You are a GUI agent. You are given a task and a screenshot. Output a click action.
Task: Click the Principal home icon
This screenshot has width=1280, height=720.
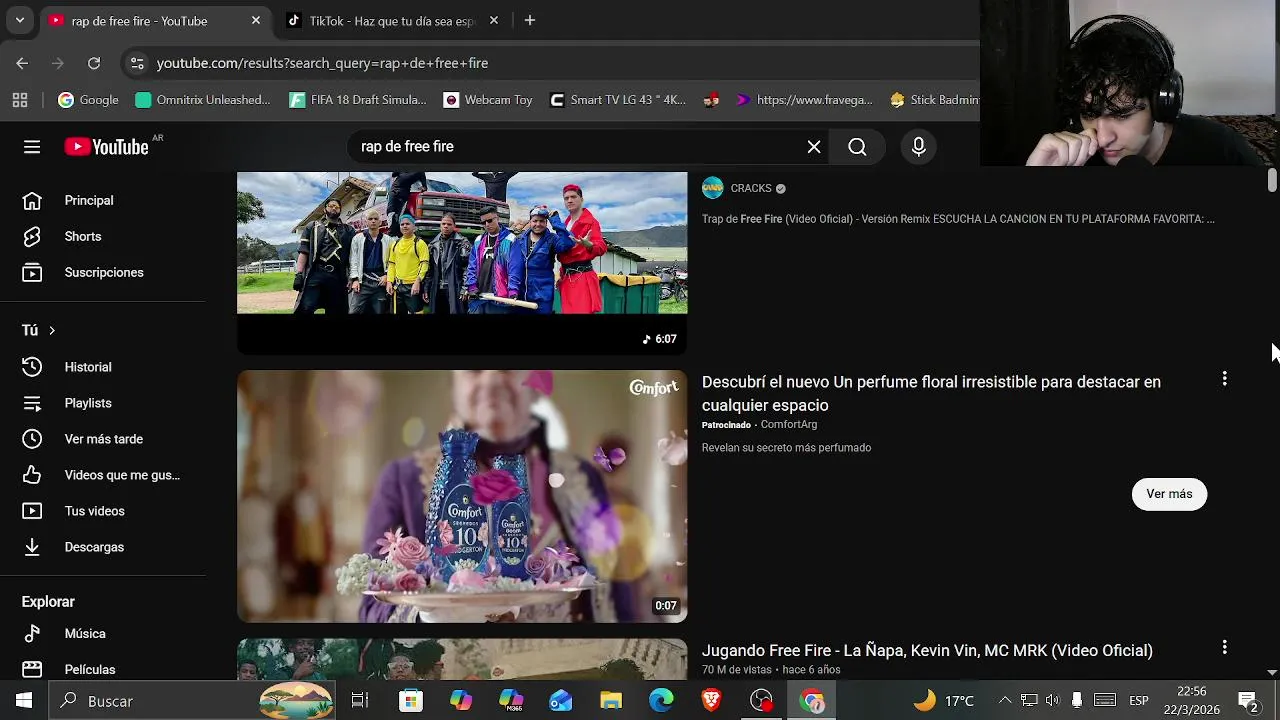pos(32,200)
